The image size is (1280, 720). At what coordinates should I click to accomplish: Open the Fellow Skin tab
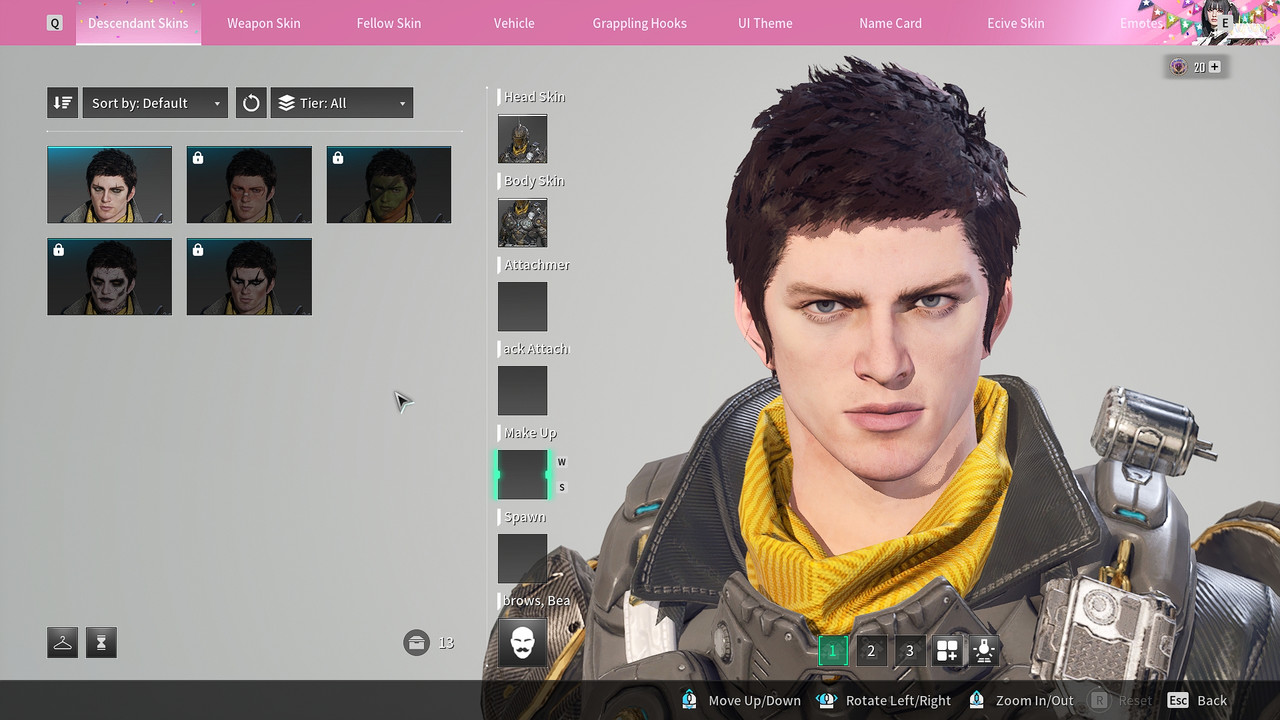(x=389, y=23)
